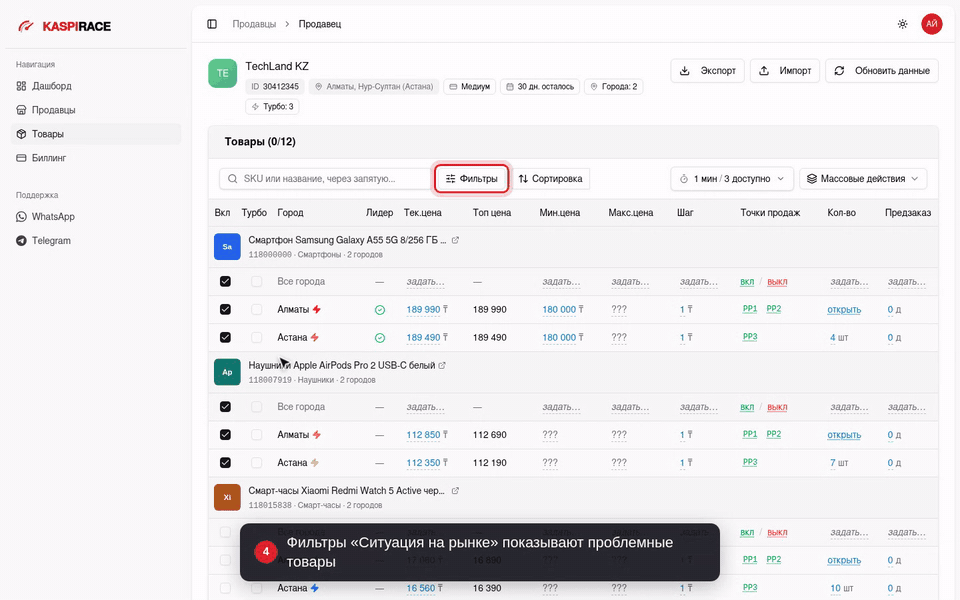960x600 pixels.
Task: Uncheck Вкл for AirPods Астана row
Action: coord(225,463)
